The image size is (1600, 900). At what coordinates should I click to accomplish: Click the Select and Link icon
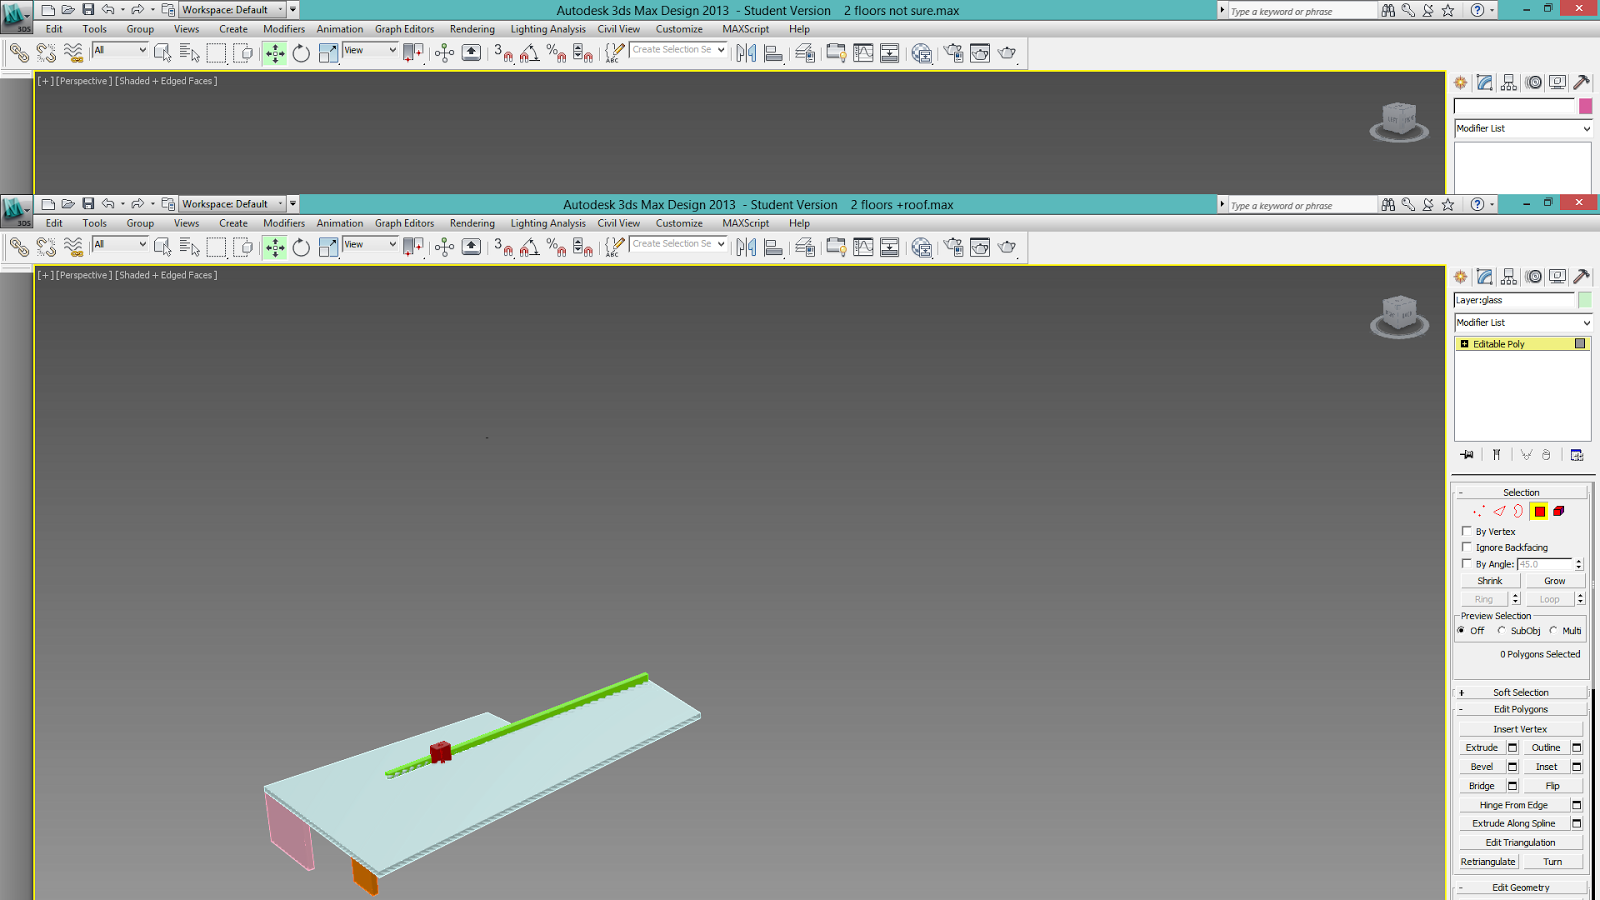coord(18,246)
